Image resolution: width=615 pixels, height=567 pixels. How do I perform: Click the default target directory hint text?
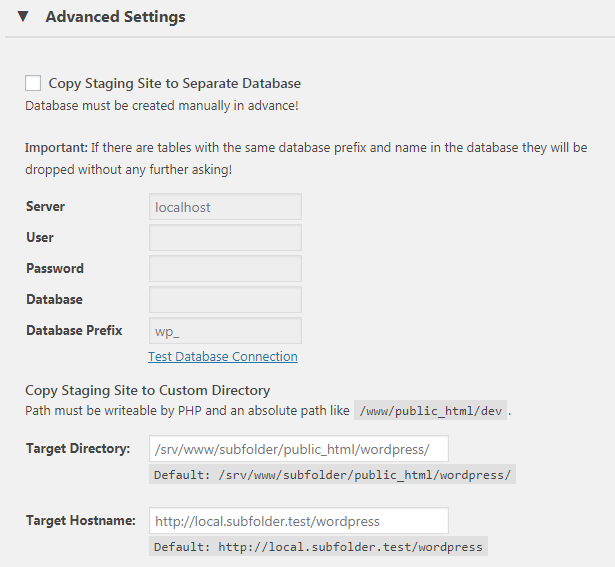[x=332, y=474]
